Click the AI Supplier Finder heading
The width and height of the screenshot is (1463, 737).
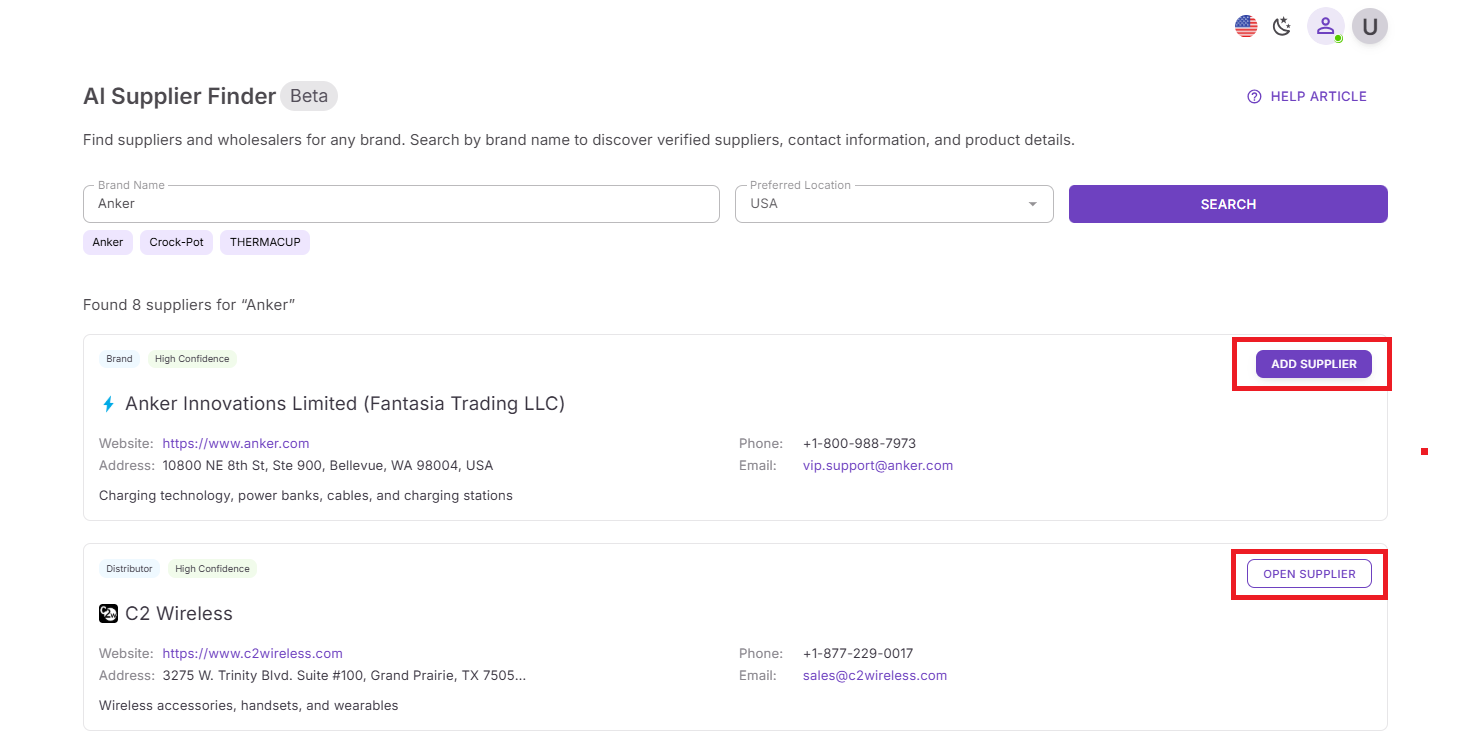coord(180,96)
